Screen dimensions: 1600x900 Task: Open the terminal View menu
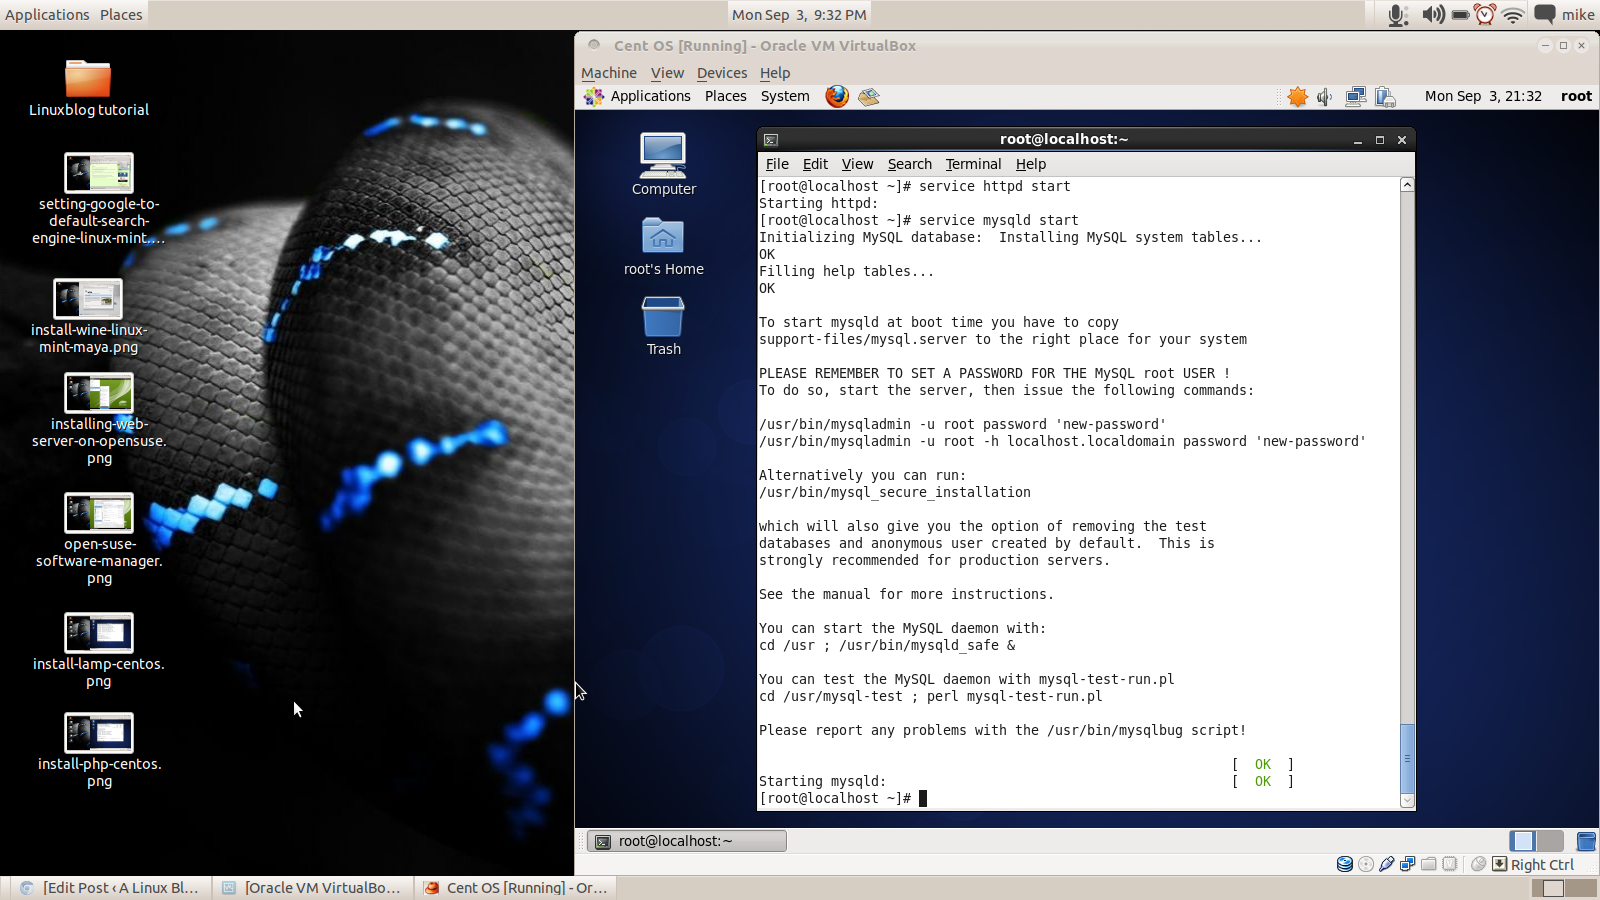857,164
